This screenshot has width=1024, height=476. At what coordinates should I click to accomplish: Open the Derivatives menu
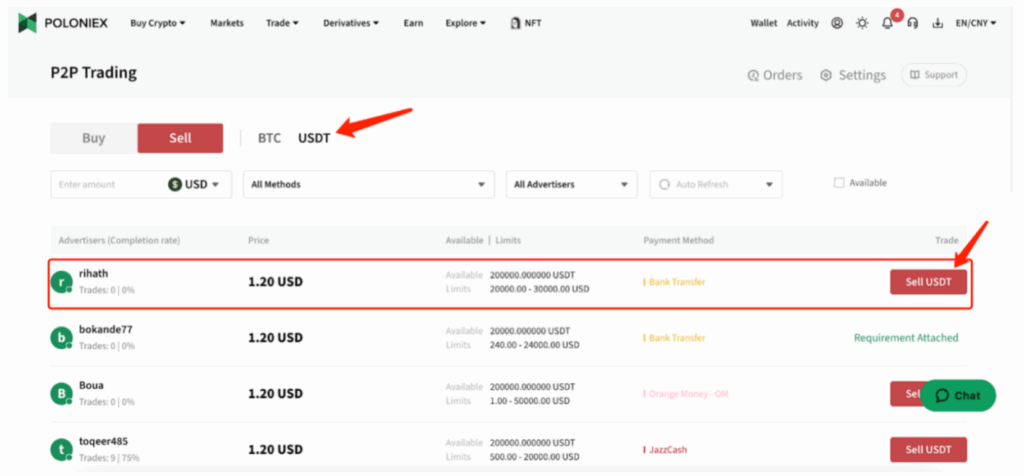point(350,23)
